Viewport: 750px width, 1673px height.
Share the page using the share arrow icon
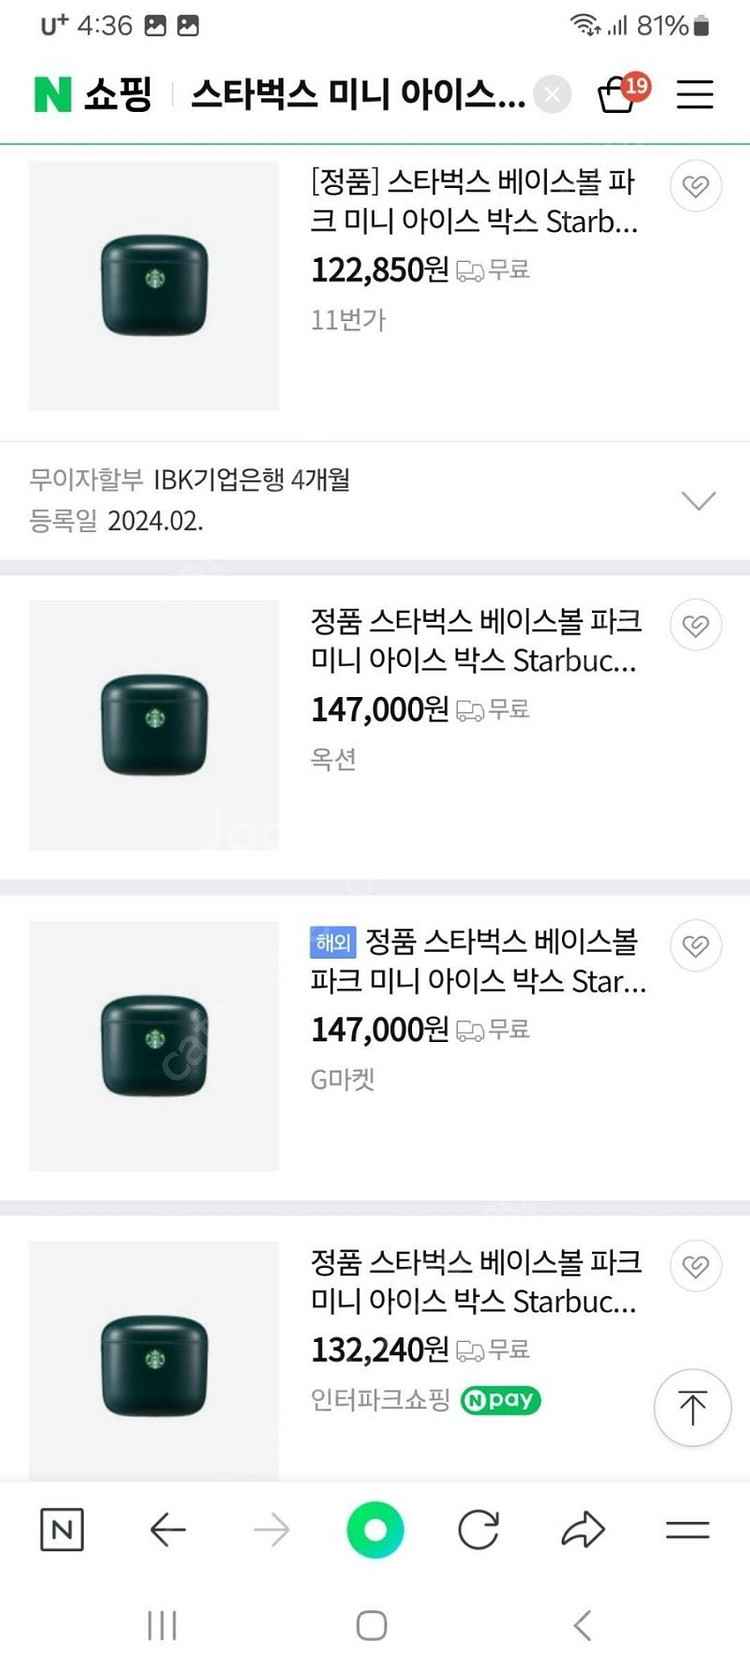[583, 1529]
